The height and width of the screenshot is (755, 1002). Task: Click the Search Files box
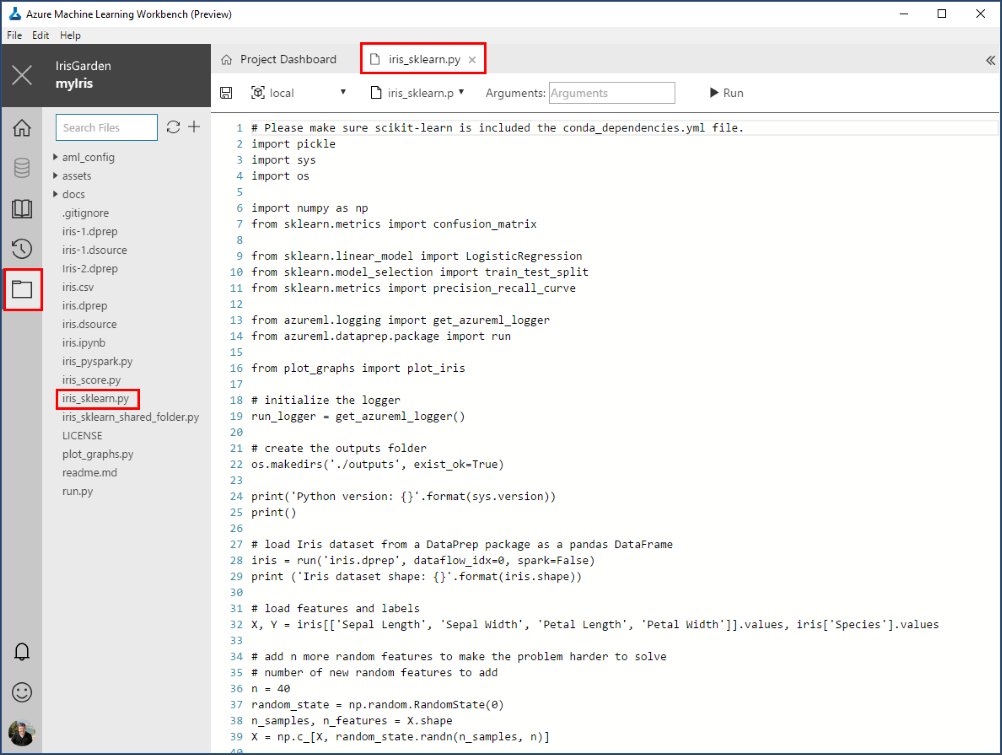(x=107, y=127)
